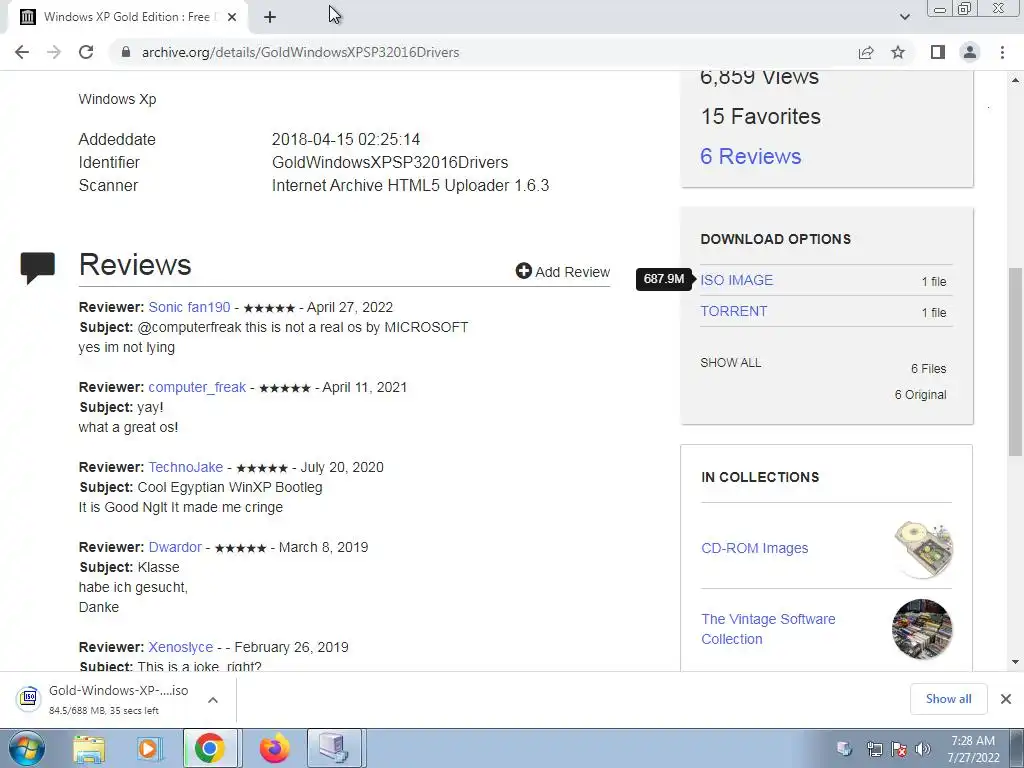Image resolution: width=1024 pixels, height=768 pixels.
Task: Click the volume speaker tray icon
Action: pos(923,748)
